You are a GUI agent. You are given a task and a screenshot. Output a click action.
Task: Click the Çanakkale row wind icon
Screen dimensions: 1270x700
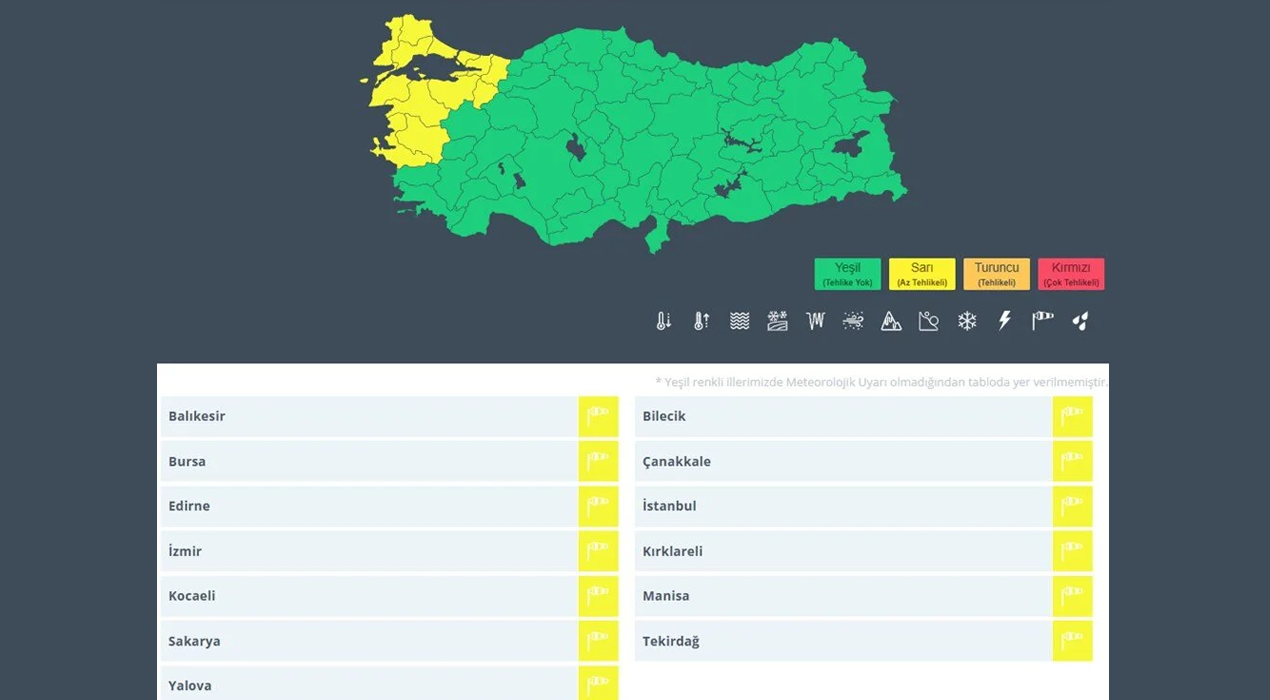coord(1072,461)
